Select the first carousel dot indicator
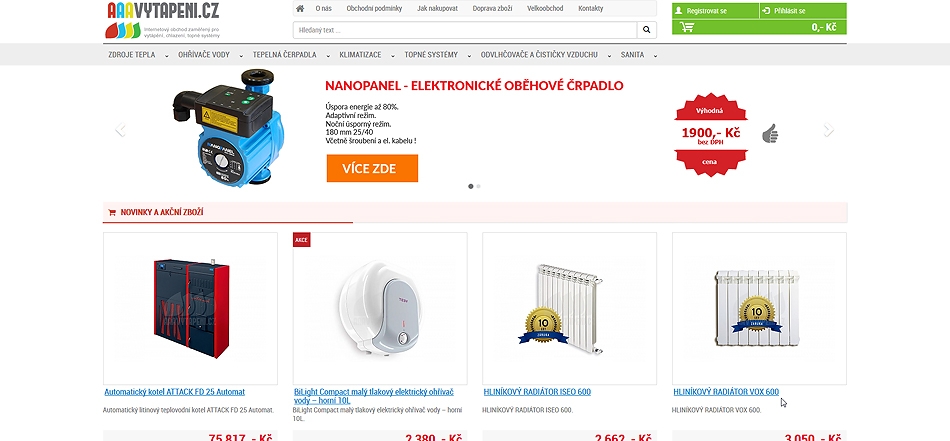 click(x=471, y=187)
